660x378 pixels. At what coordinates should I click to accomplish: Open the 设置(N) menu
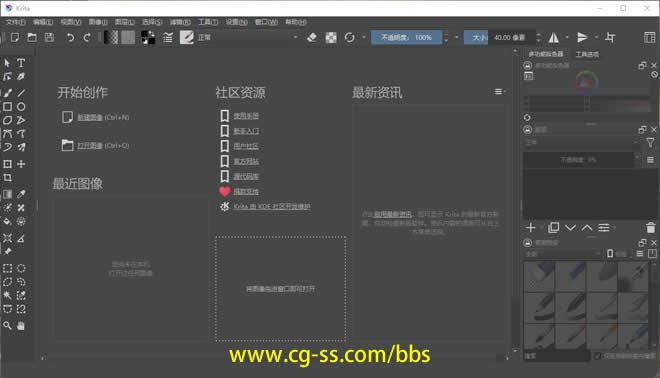pos(236,22)
